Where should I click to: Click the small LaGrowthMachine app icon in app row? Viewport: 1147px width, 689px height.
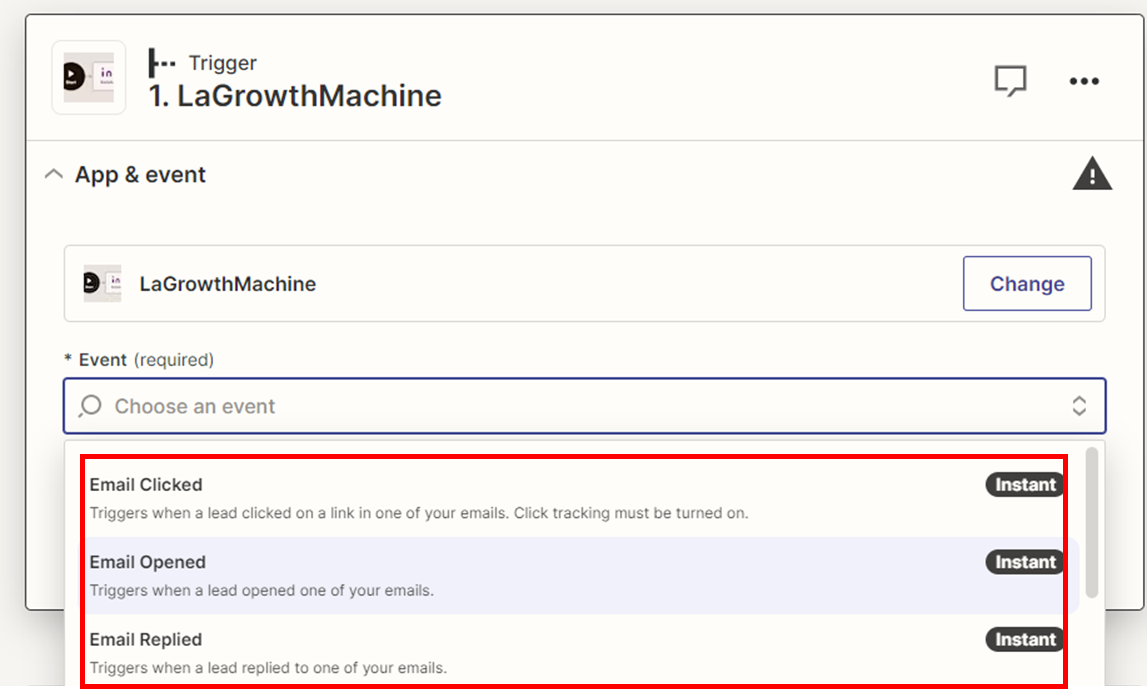102,283
